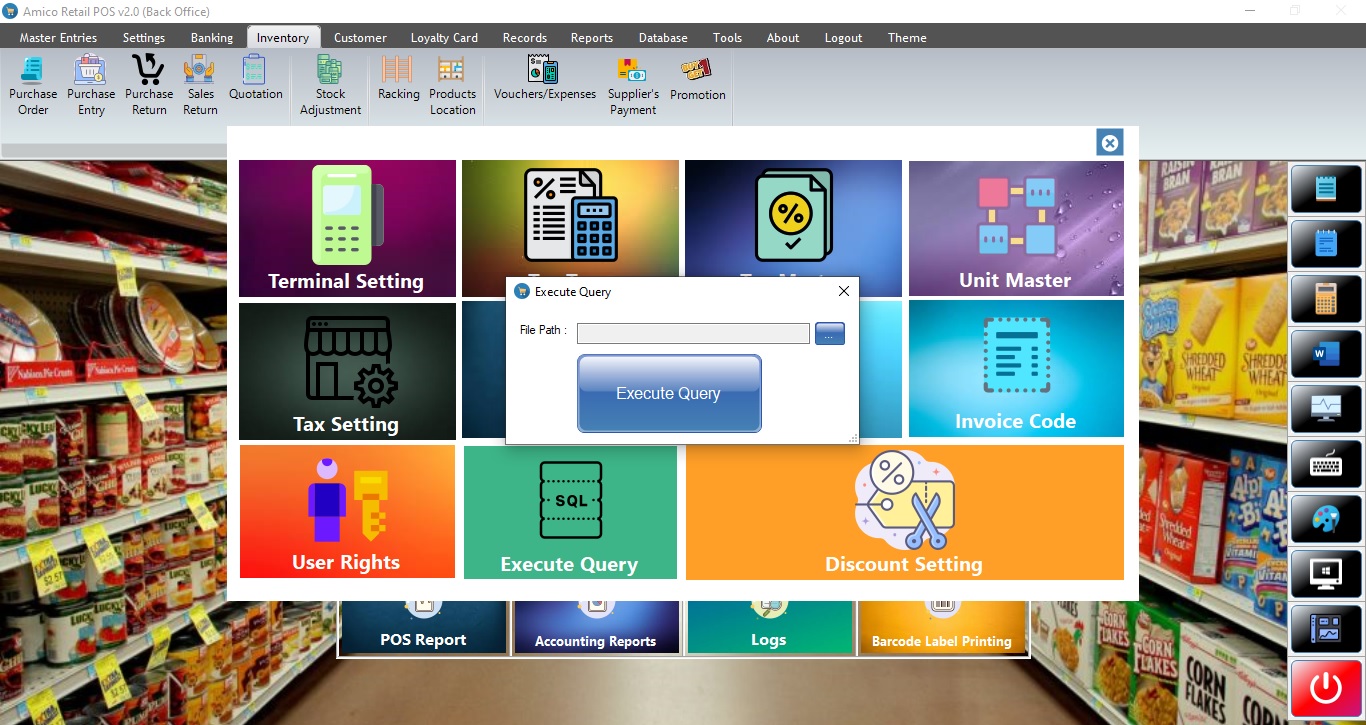Open the User Rights tile
This screenshot has height=725, width=1366.
pyautogui.click(x=346, y=512)
